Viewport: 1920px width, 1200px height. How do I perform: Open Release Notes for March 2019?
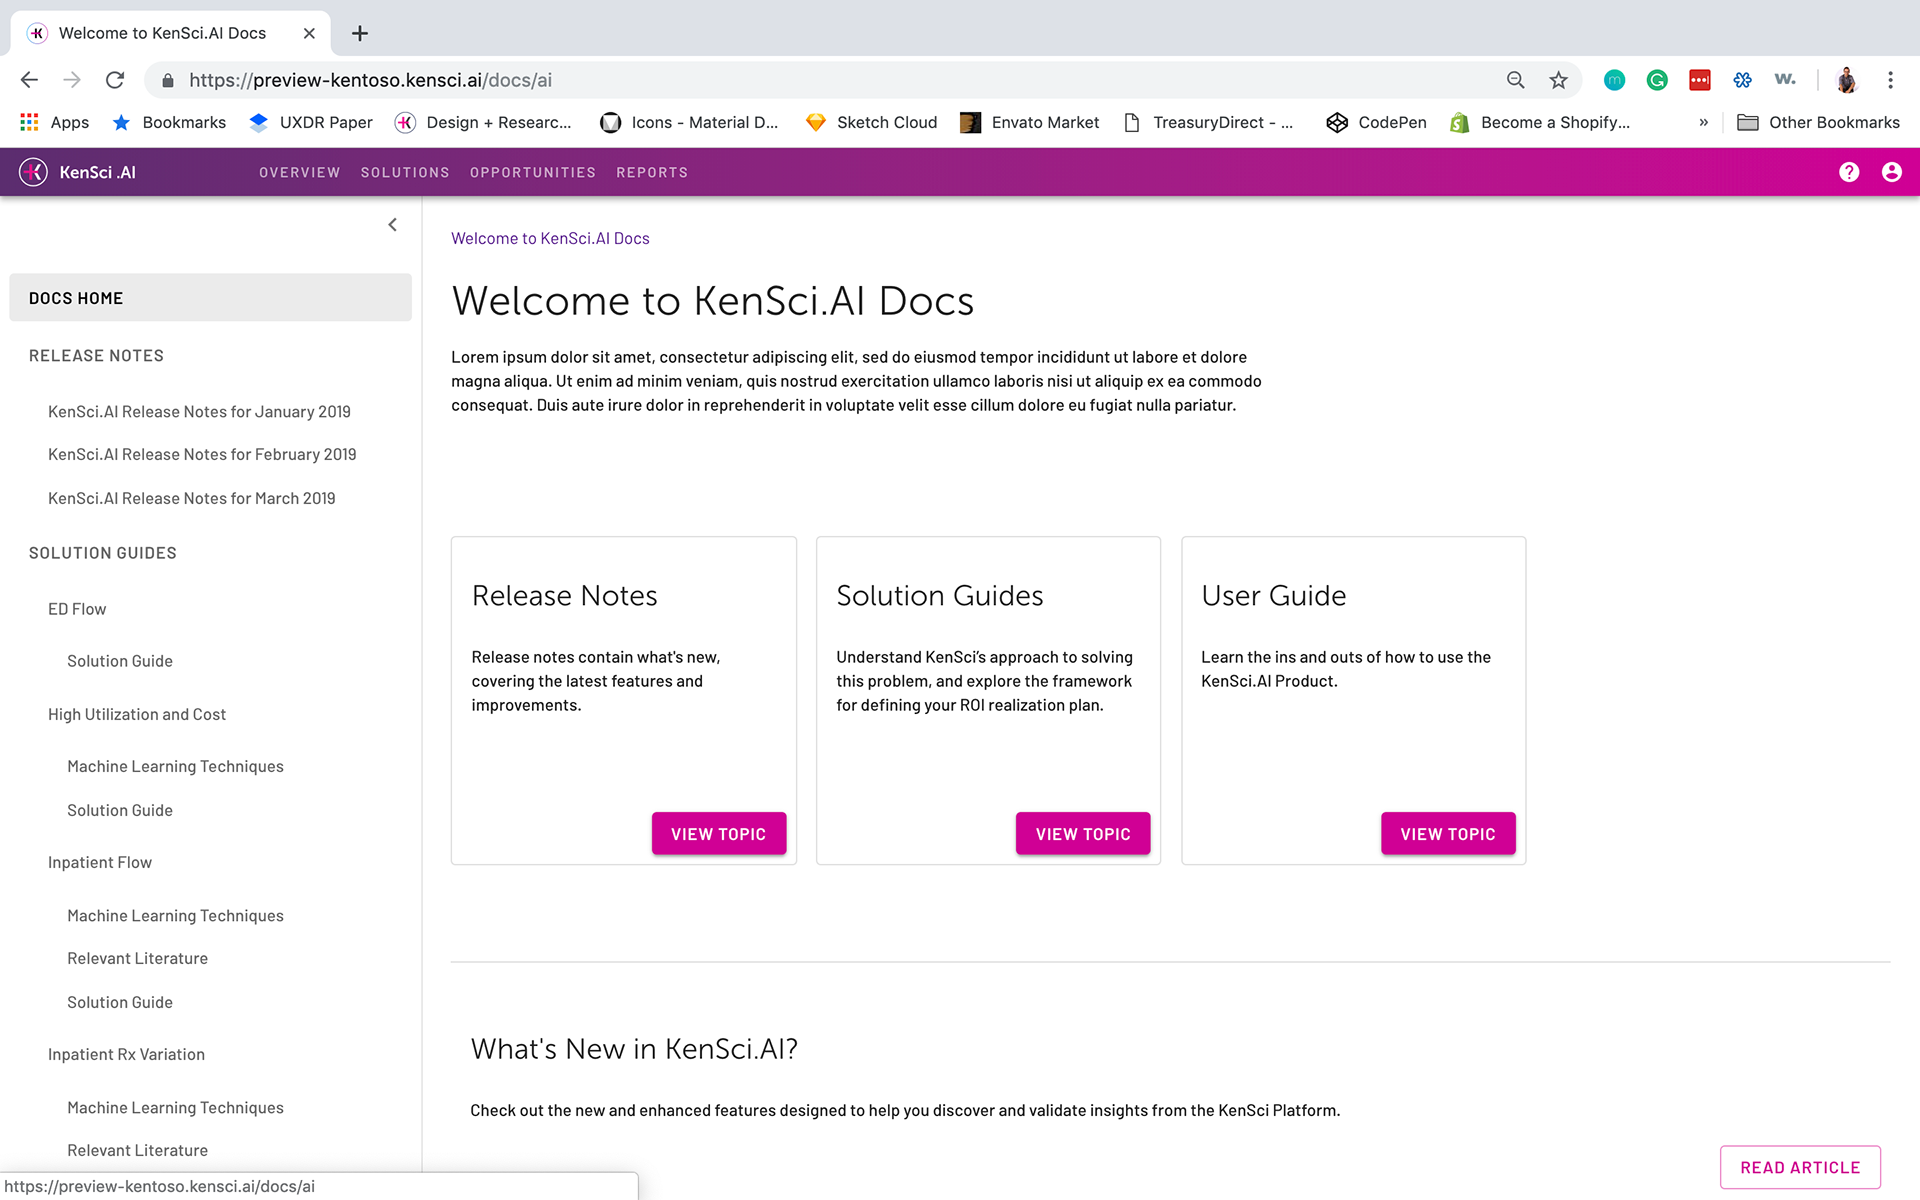click(191, 498)
